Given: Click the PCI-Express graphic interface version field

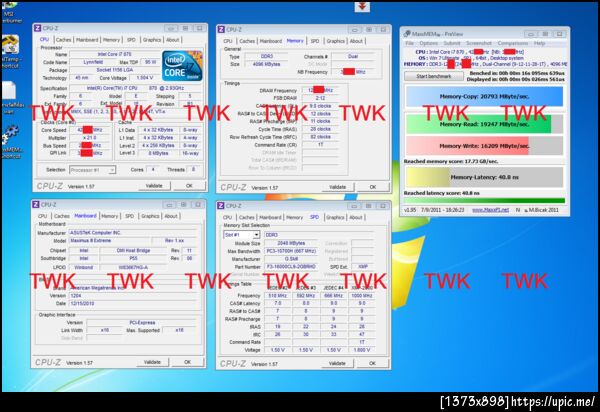Looking at the screenshot, I should tap(142, 322).
